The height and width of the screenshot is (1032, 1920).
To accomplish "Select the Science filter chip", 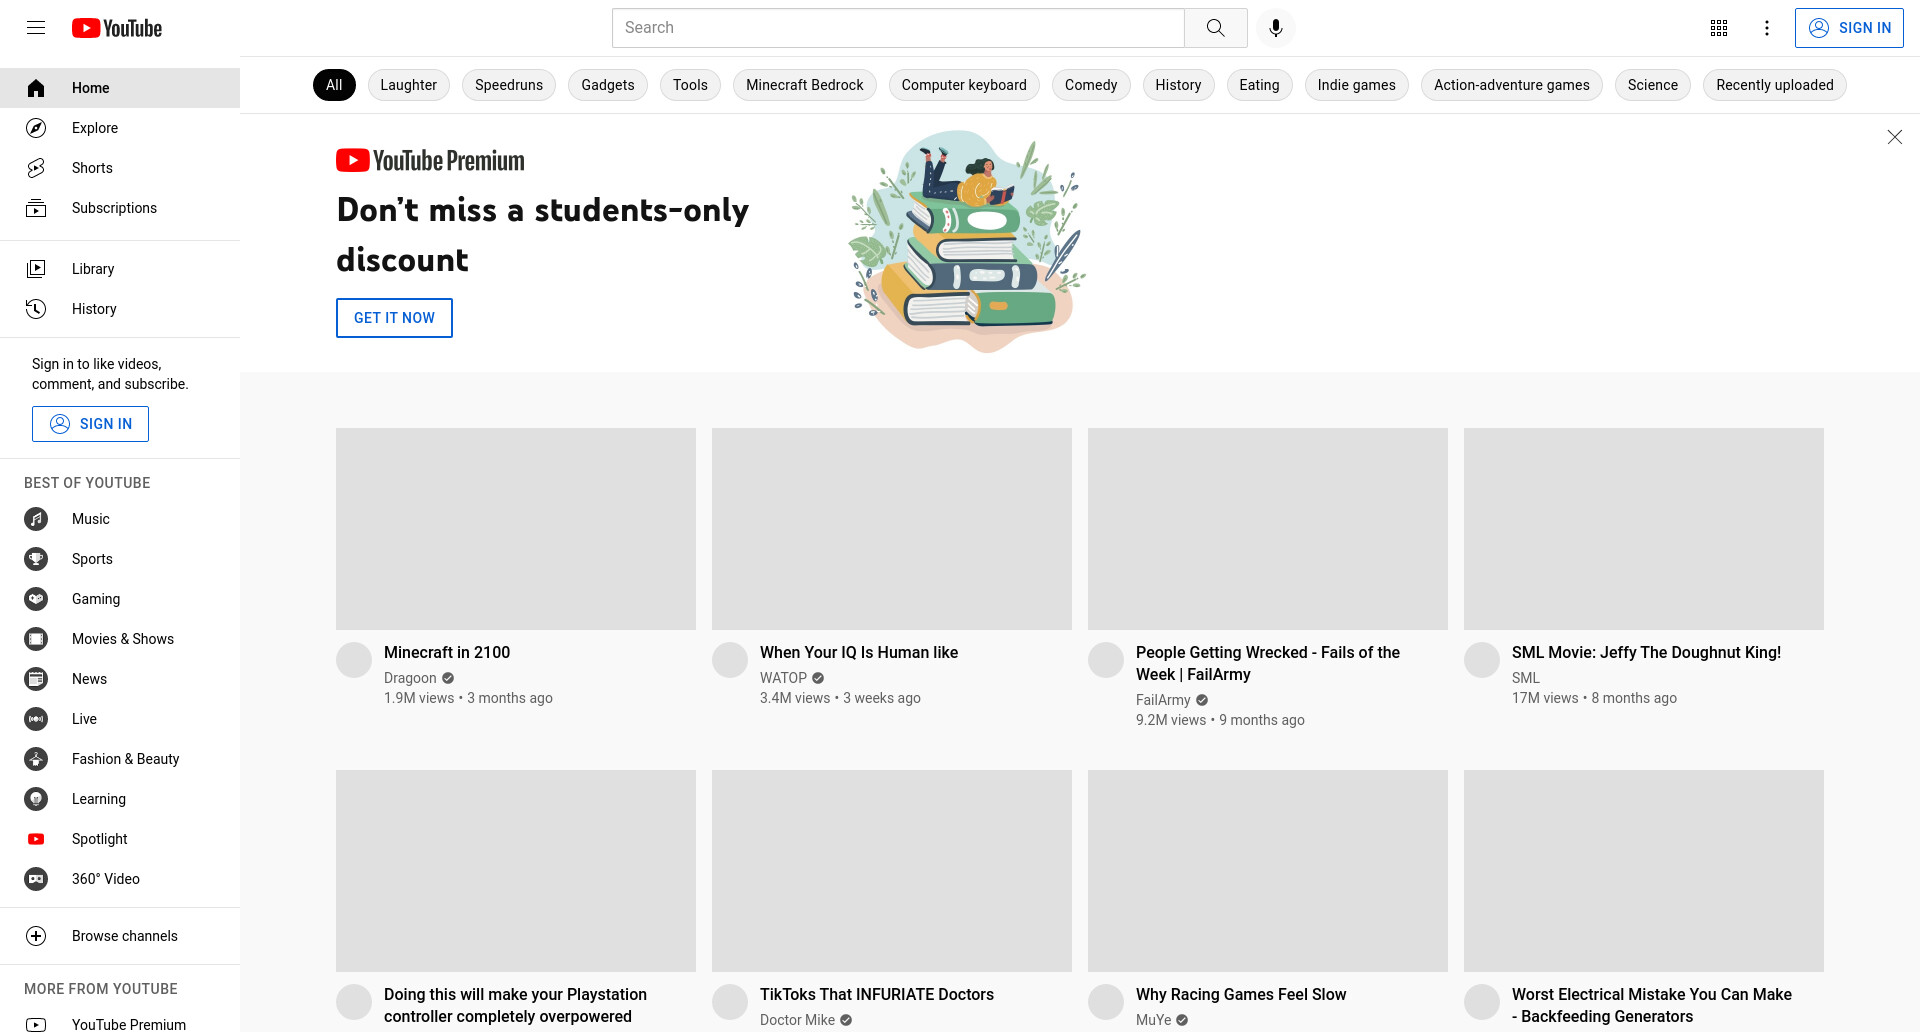I will click(x=1653, y=85).
